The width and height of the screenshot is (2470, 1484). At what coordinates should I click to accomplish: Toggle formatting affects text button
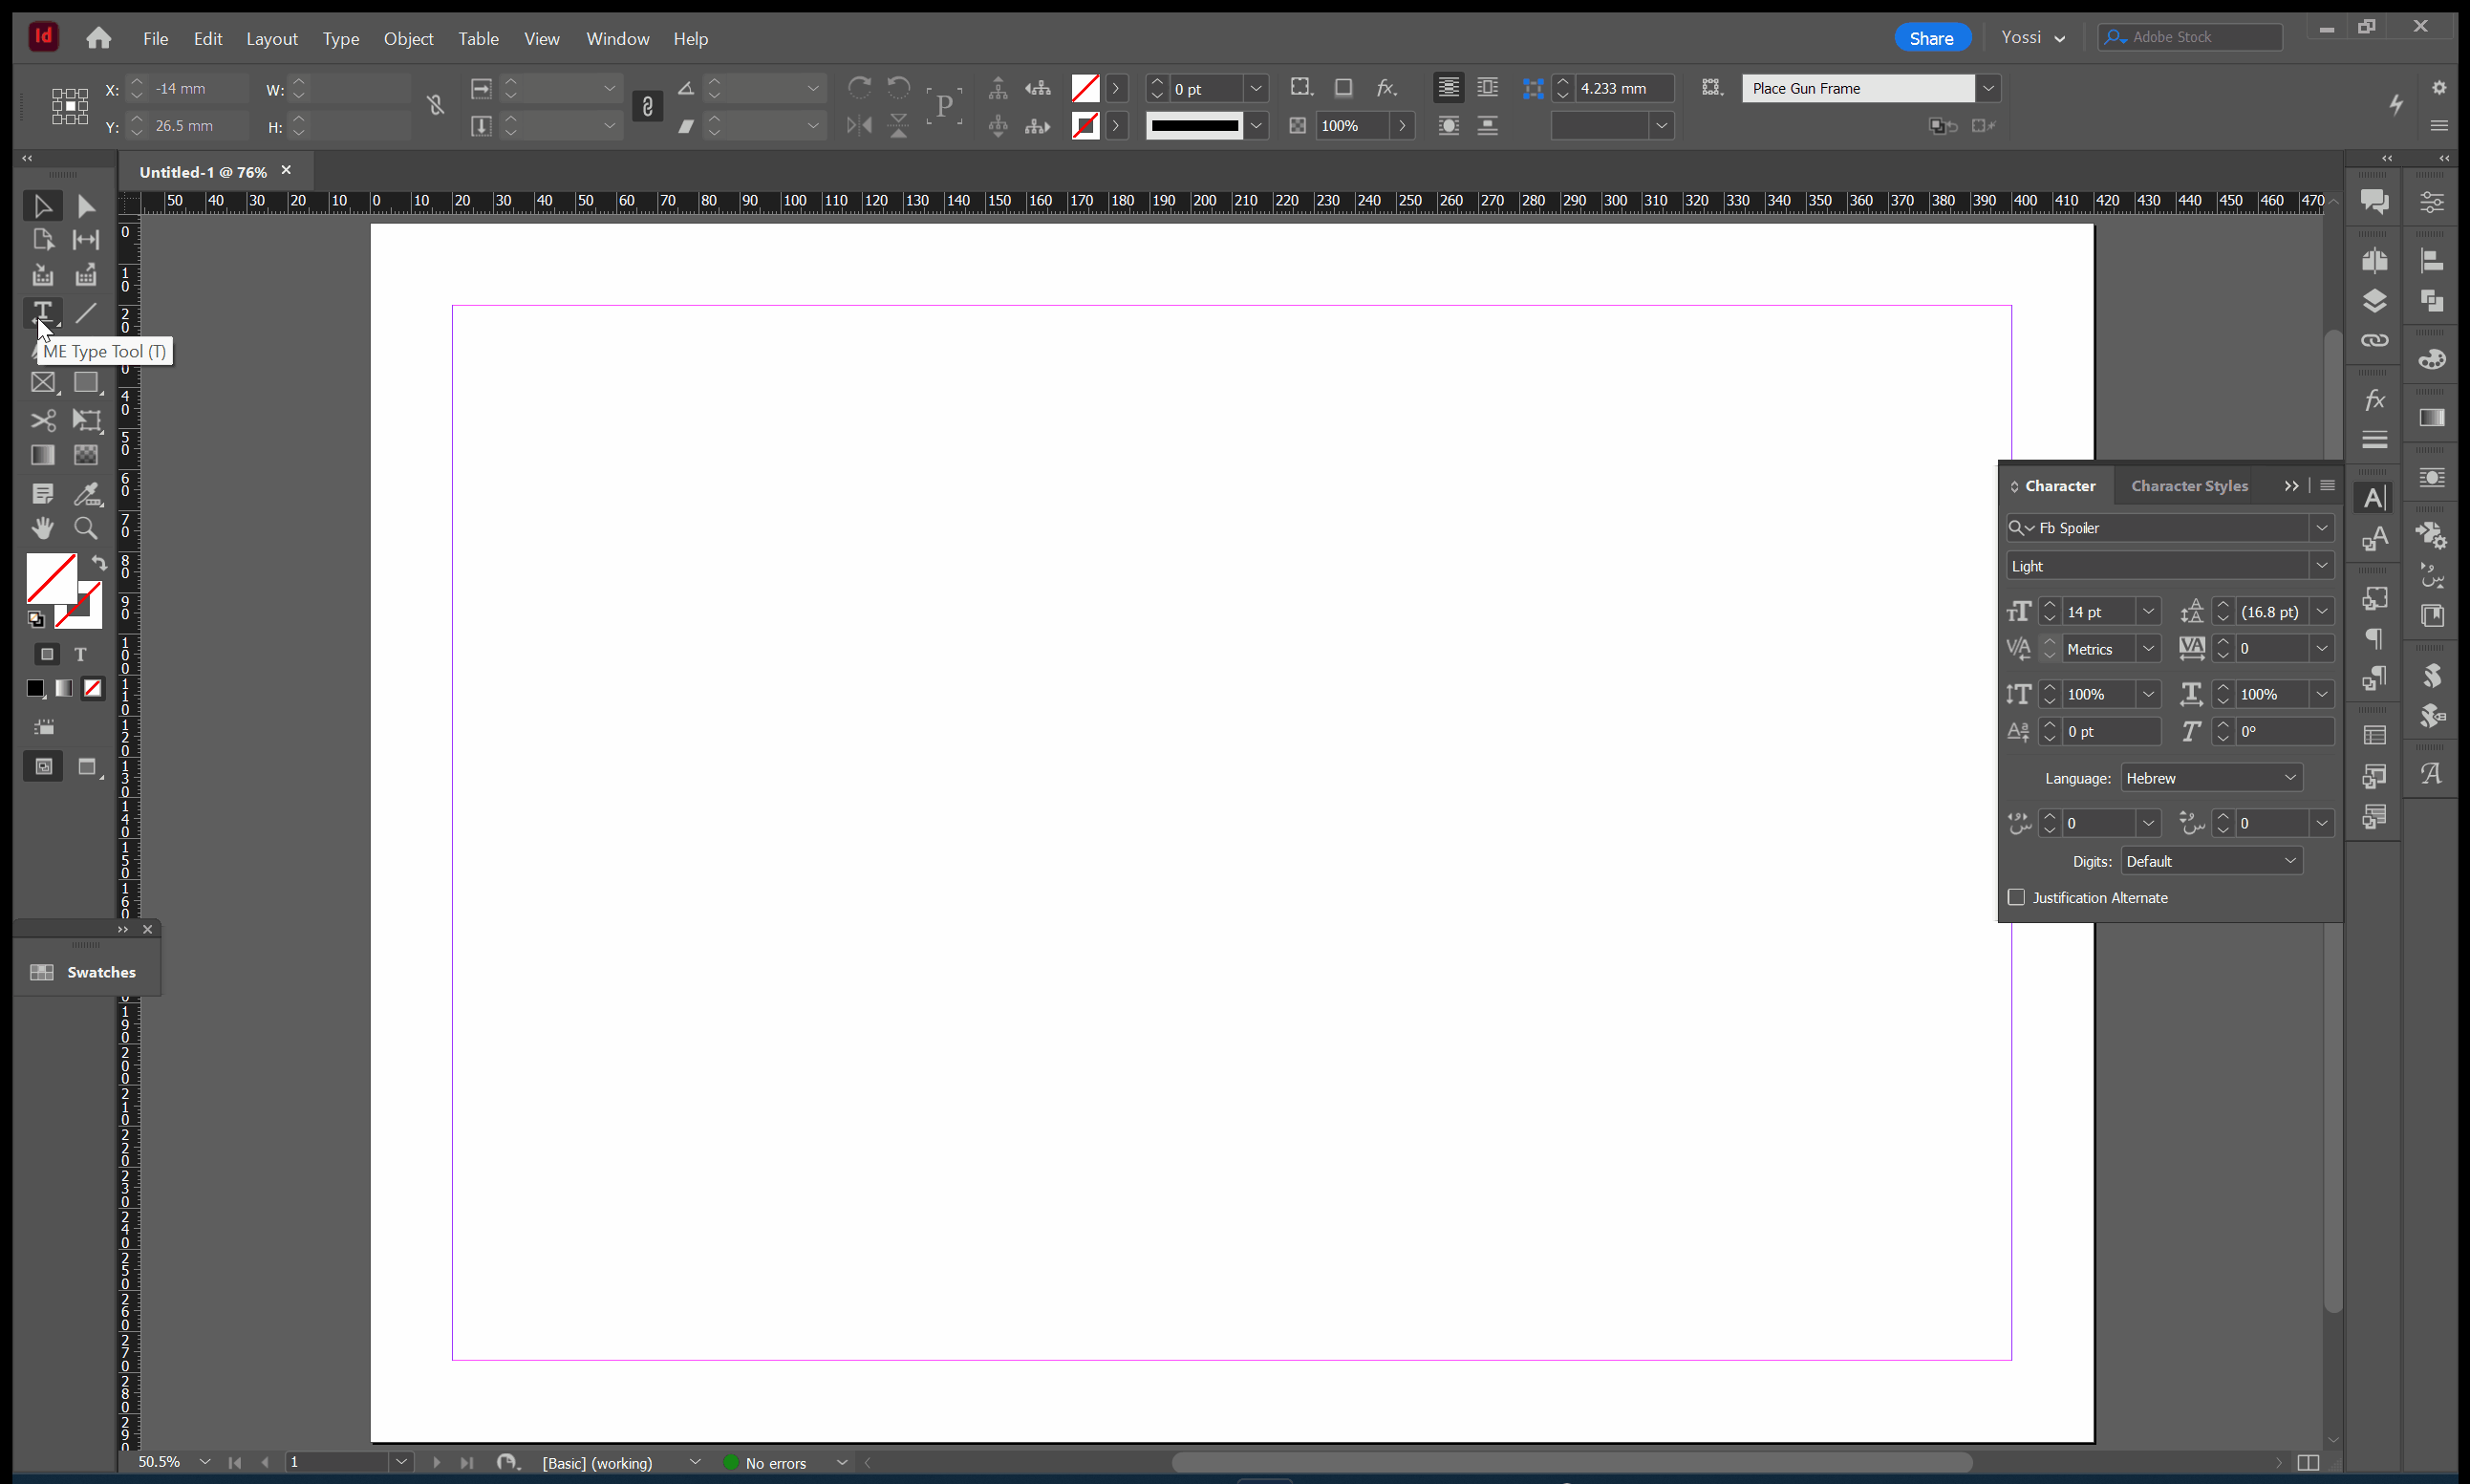[81, 654]
